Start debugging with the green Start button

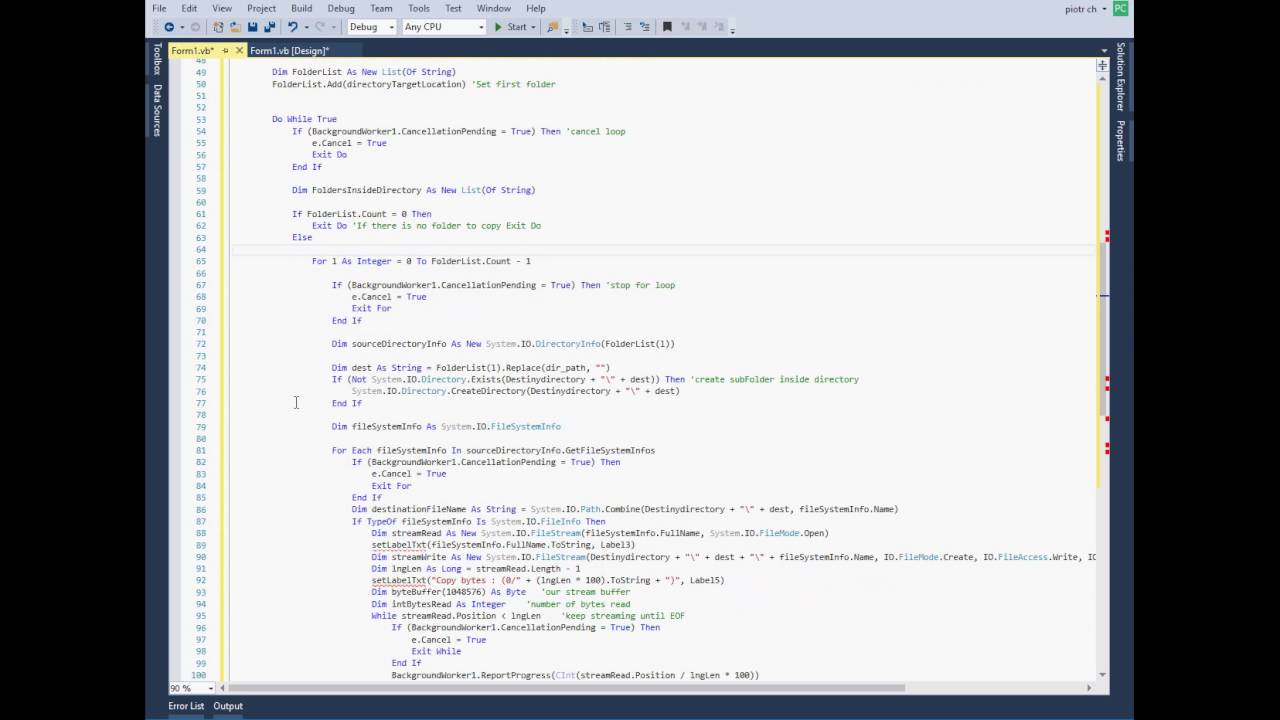pyautogui.click(x=510, y=27)
